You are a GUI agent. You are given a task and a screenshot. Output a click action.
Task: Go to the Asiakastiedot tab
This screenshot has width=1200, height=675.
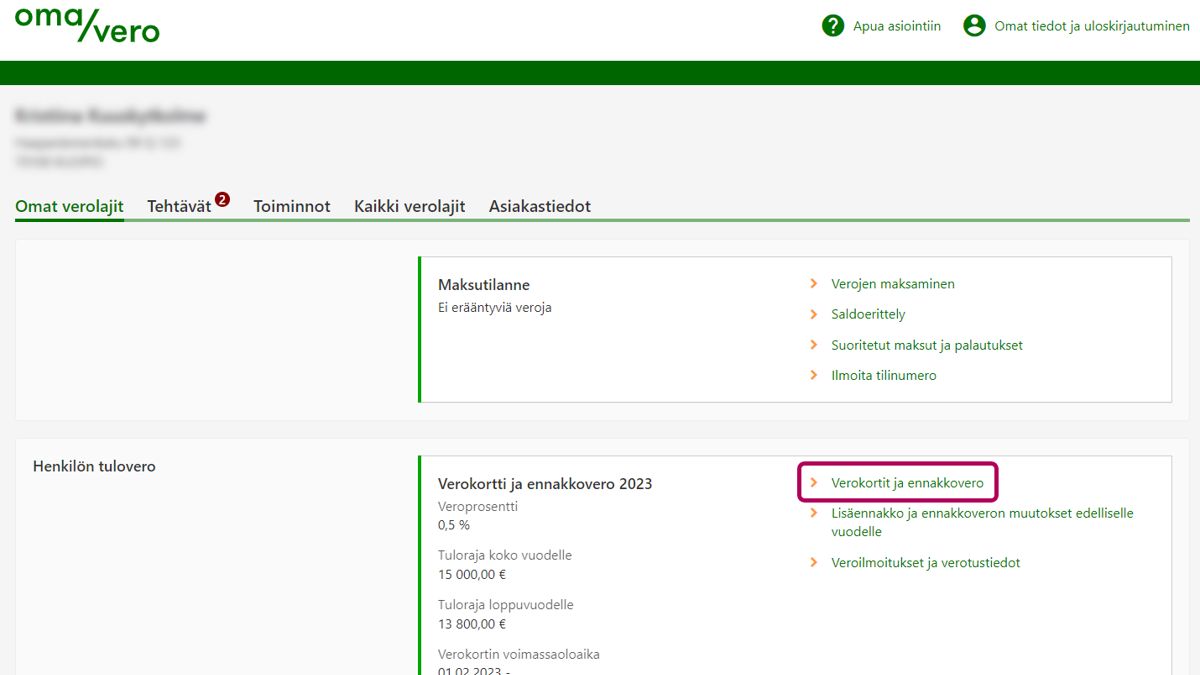click(539, 206)
